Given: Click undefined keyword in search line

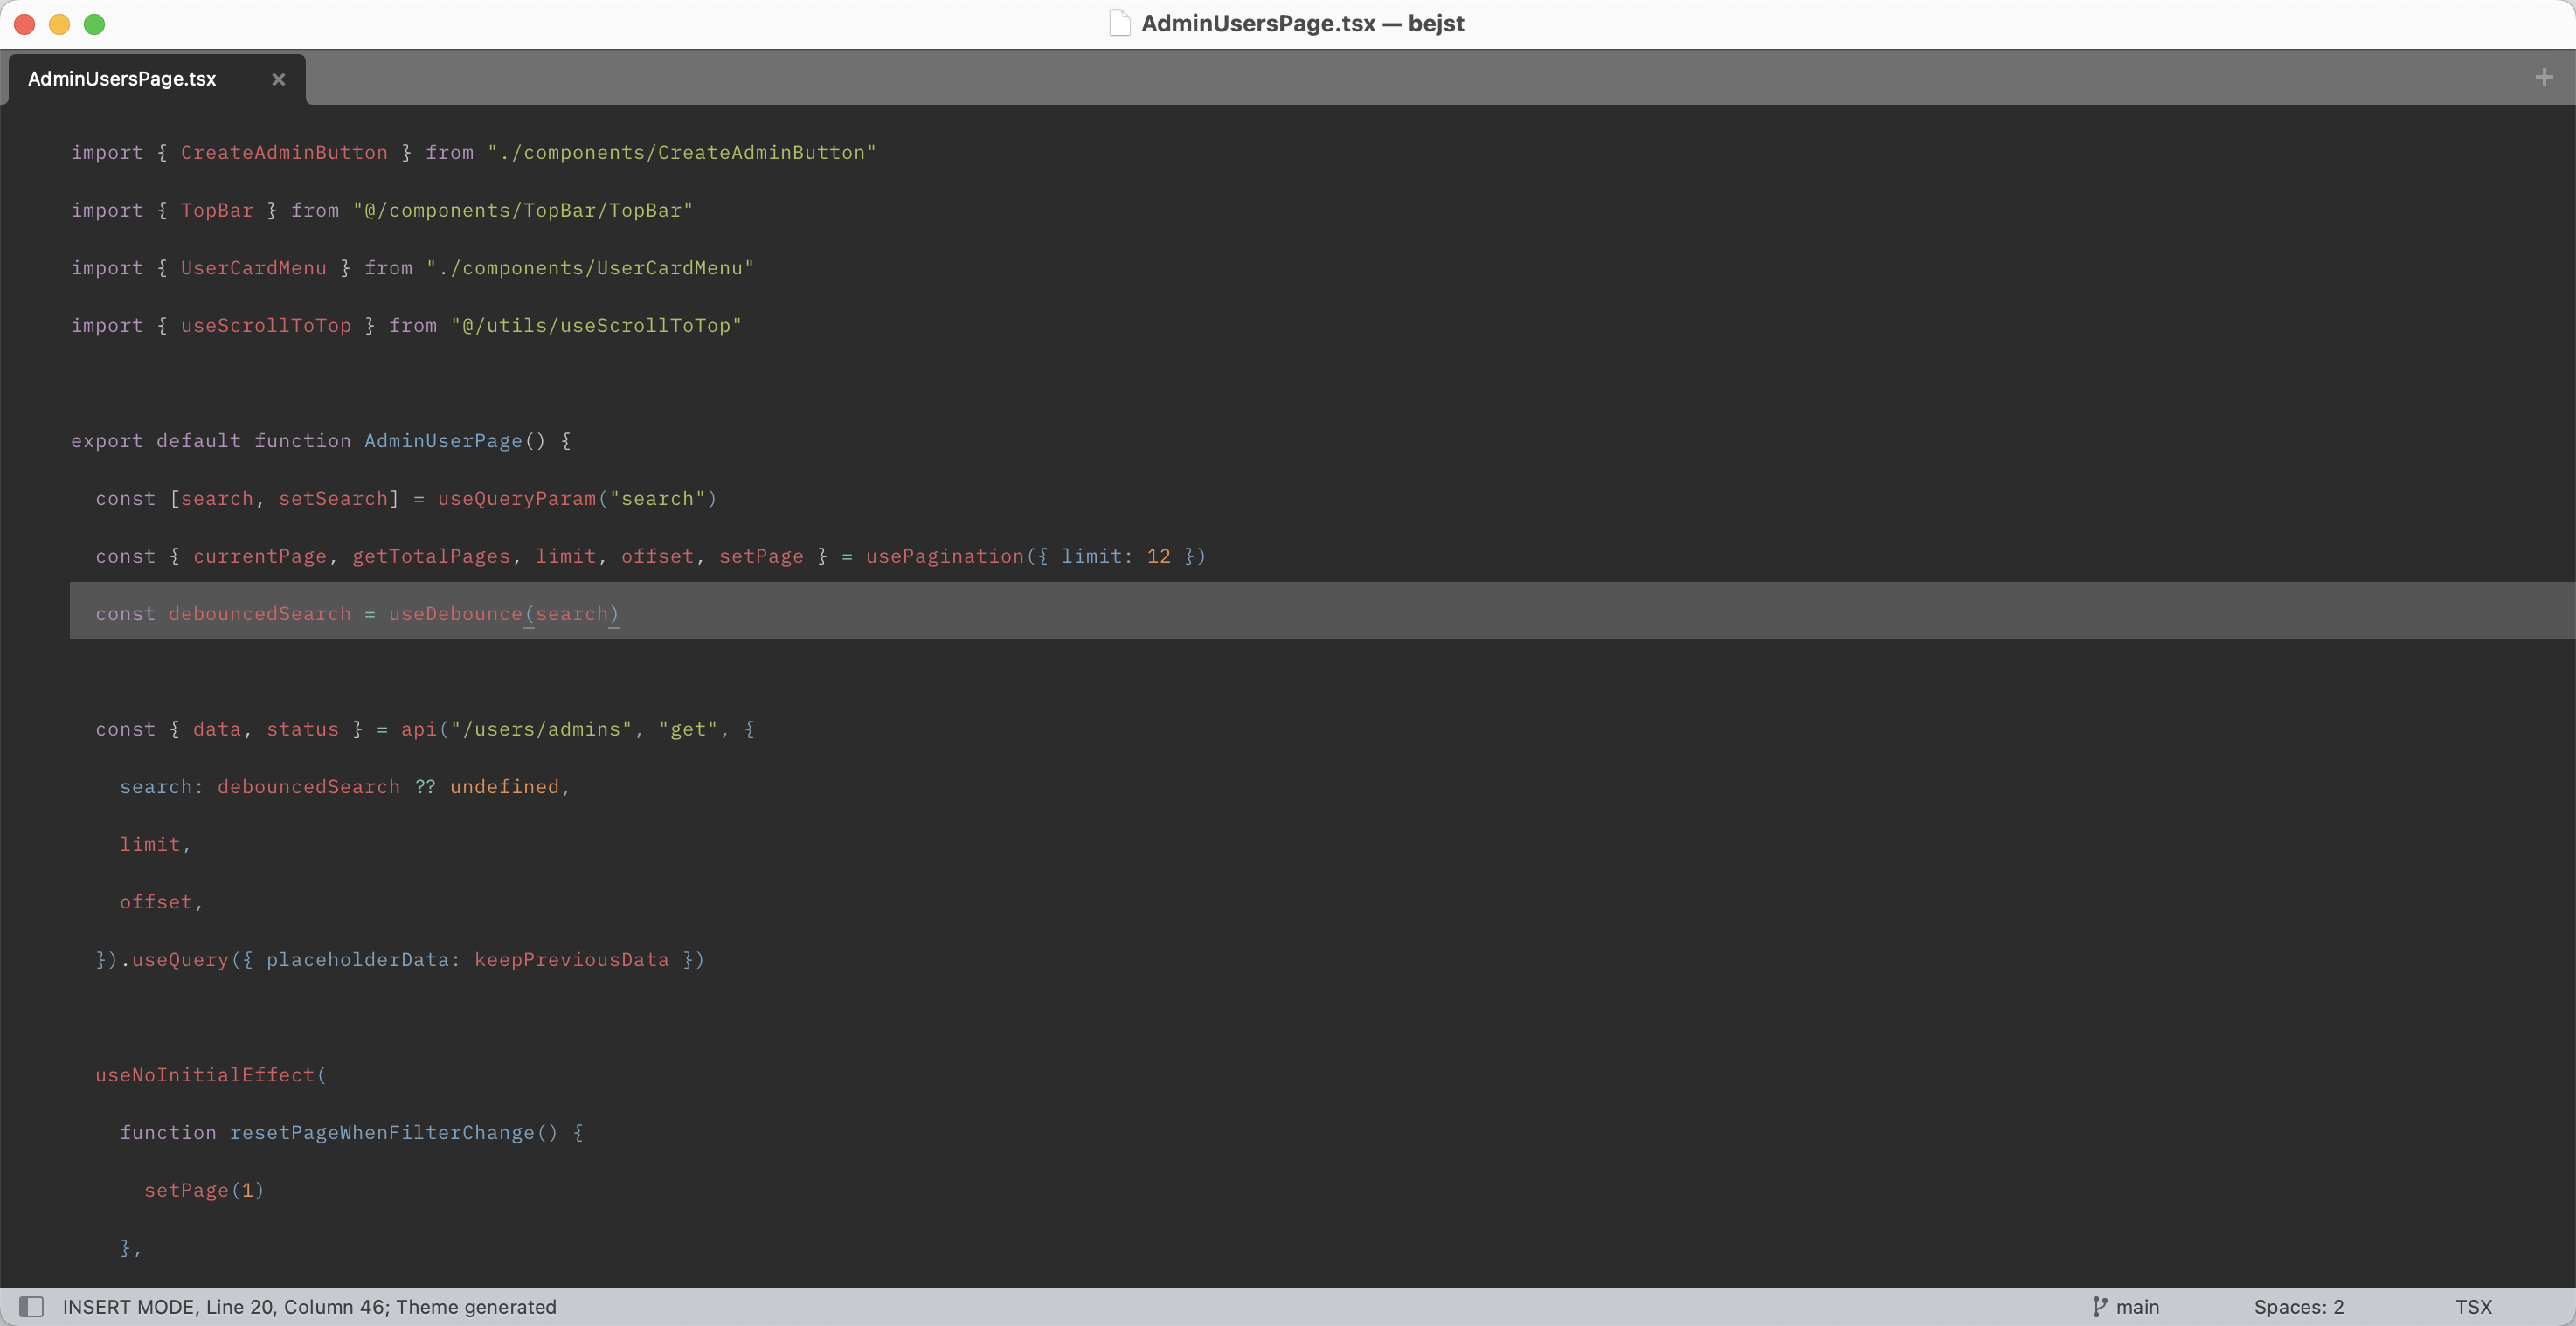Looking at the screenshot, I should pos(504,787).
